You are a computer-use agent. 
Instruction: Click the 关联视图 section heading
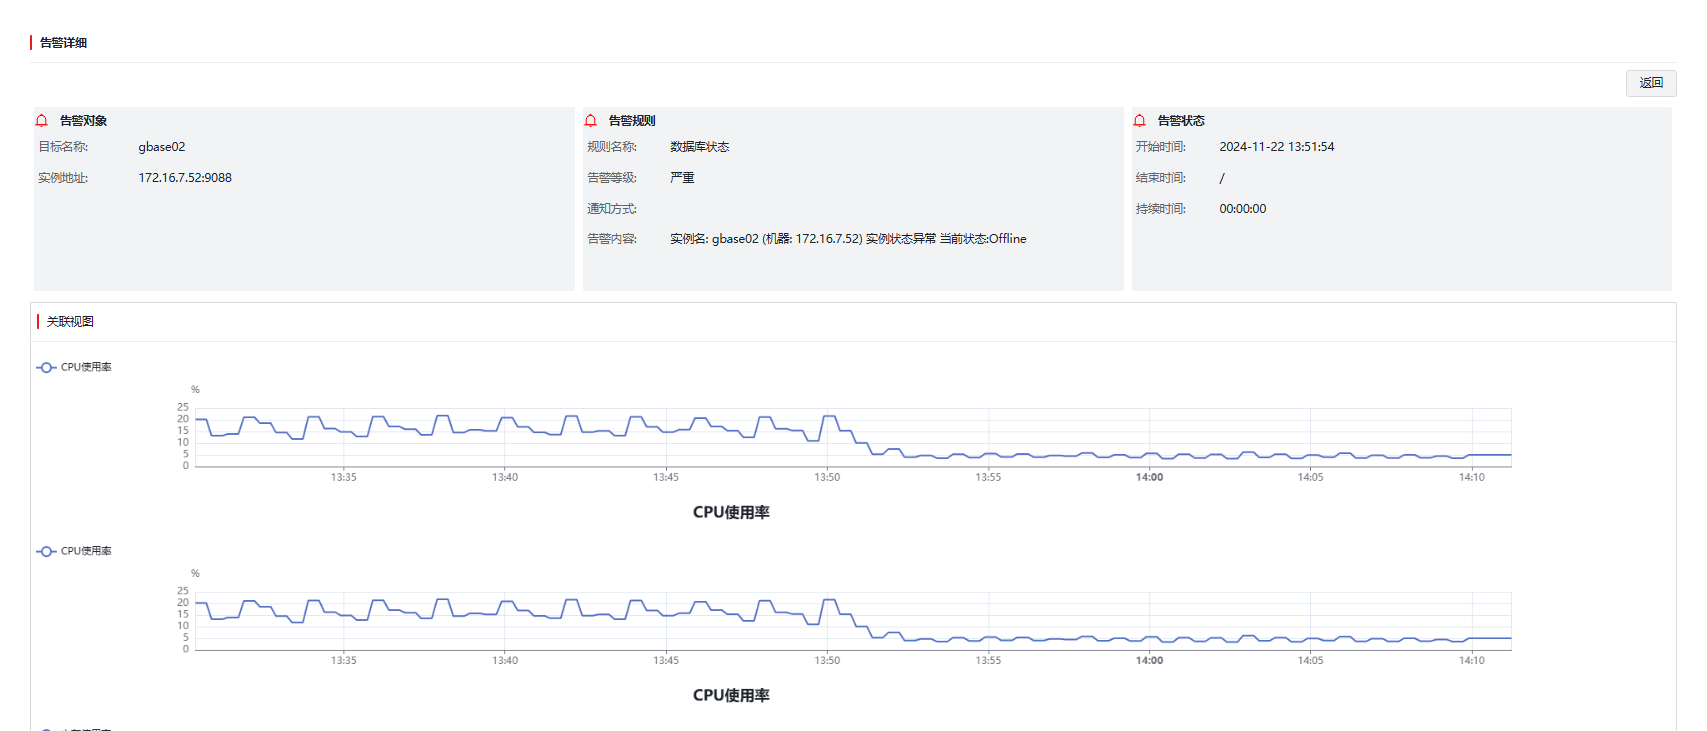[70, 322]
